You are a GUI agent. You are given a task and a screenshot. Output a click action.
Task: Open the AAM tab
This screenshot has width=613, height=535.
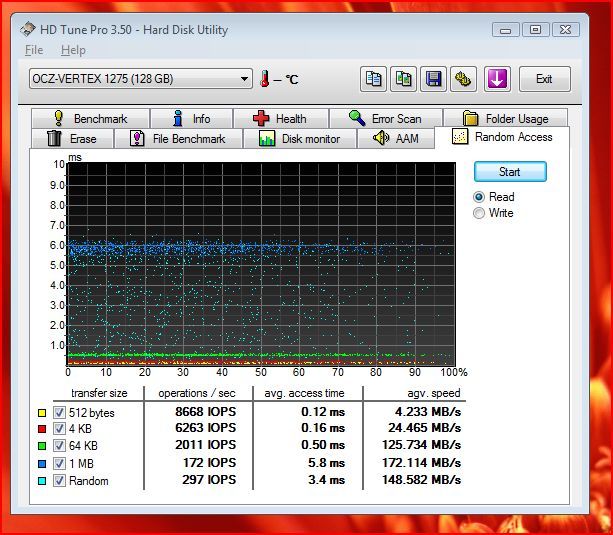[396, 138]
